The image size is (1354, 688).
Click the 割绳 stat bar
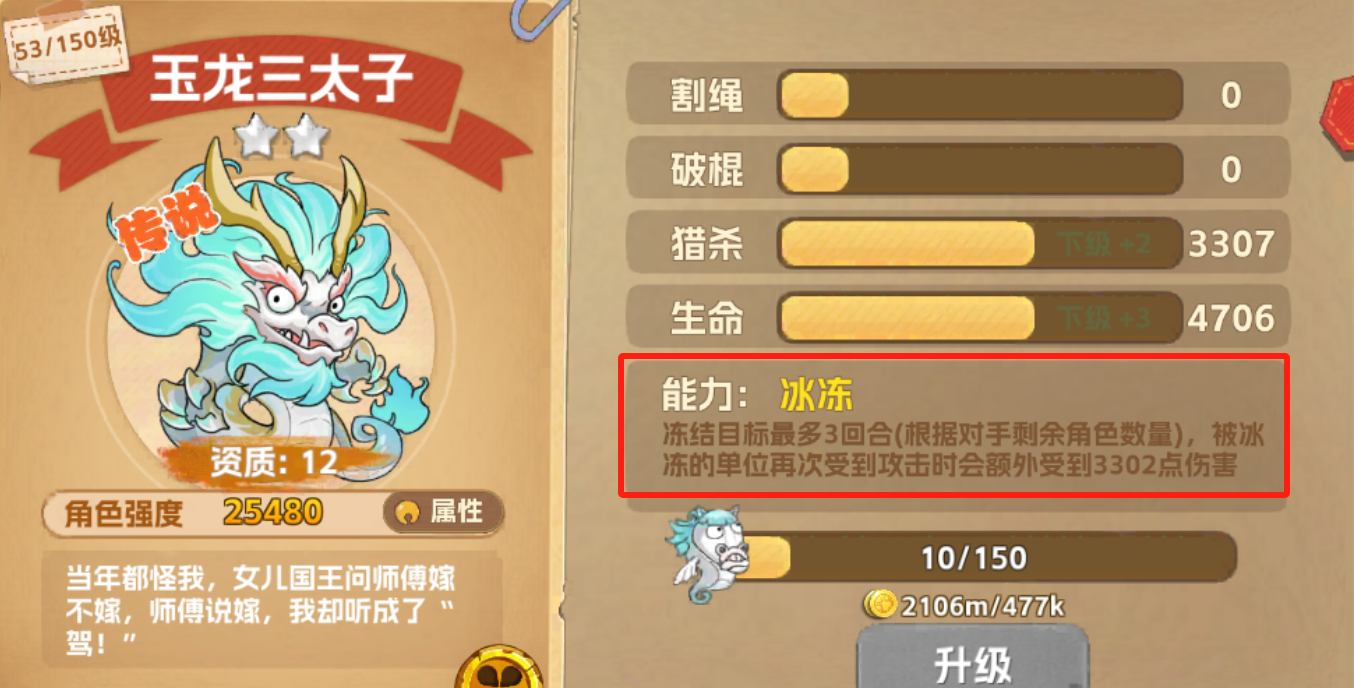pyautogui.click(x=980, y=95)
